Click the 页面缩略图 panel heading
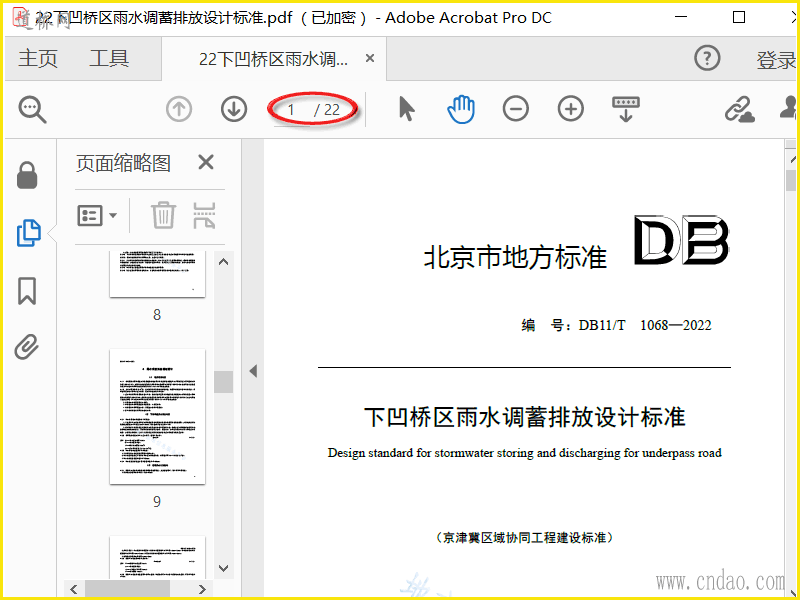800x600 pixels. pos(123,163)
